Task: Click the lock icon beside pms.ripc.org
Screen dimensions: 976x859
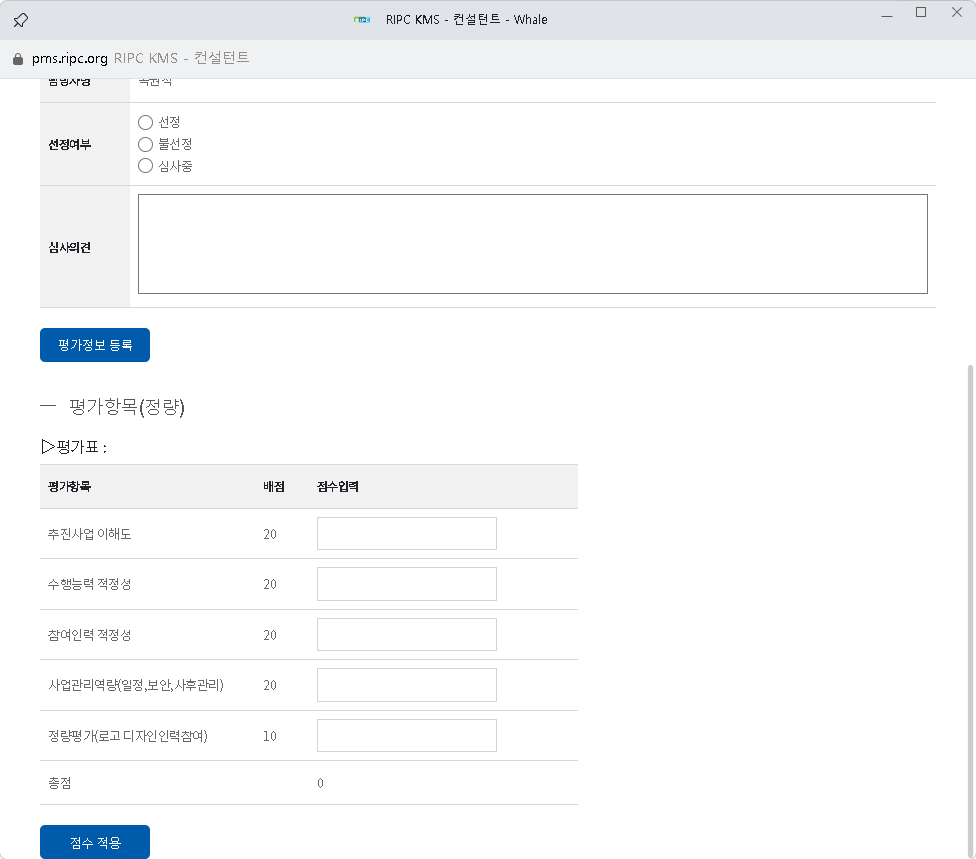Action: pyautogui.click(x=17, y=58)
